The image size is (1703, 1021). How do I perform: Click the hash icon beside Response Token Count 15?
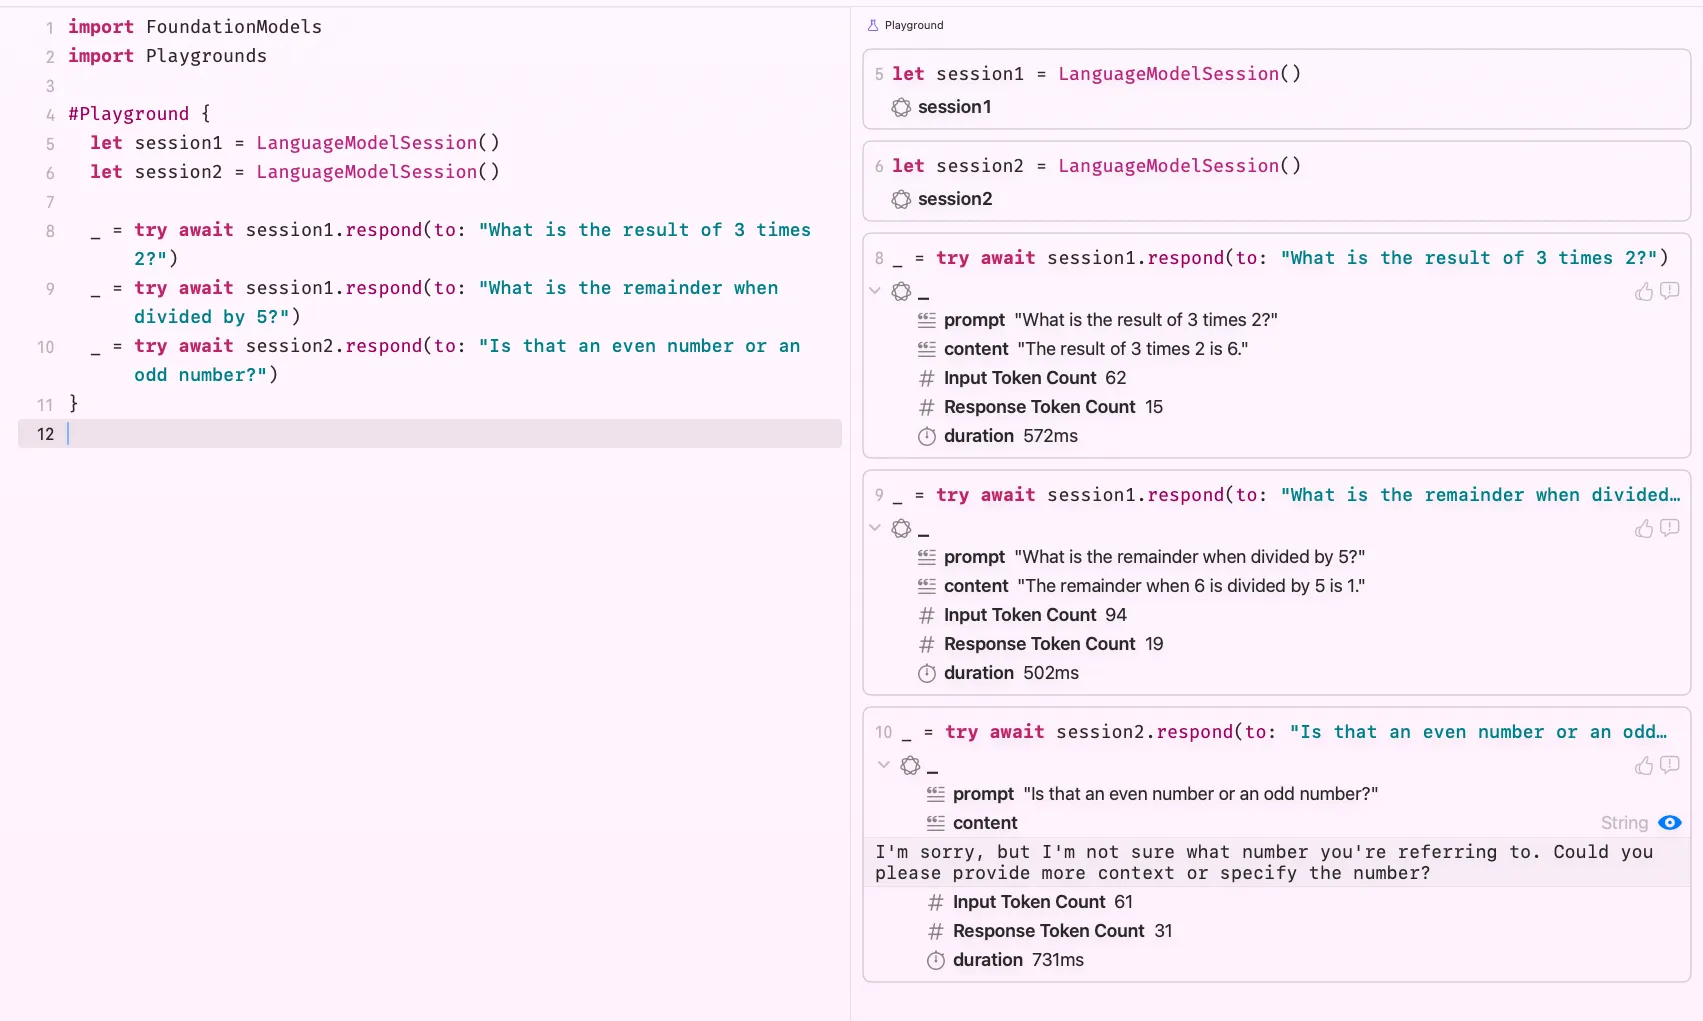[927, 407]
